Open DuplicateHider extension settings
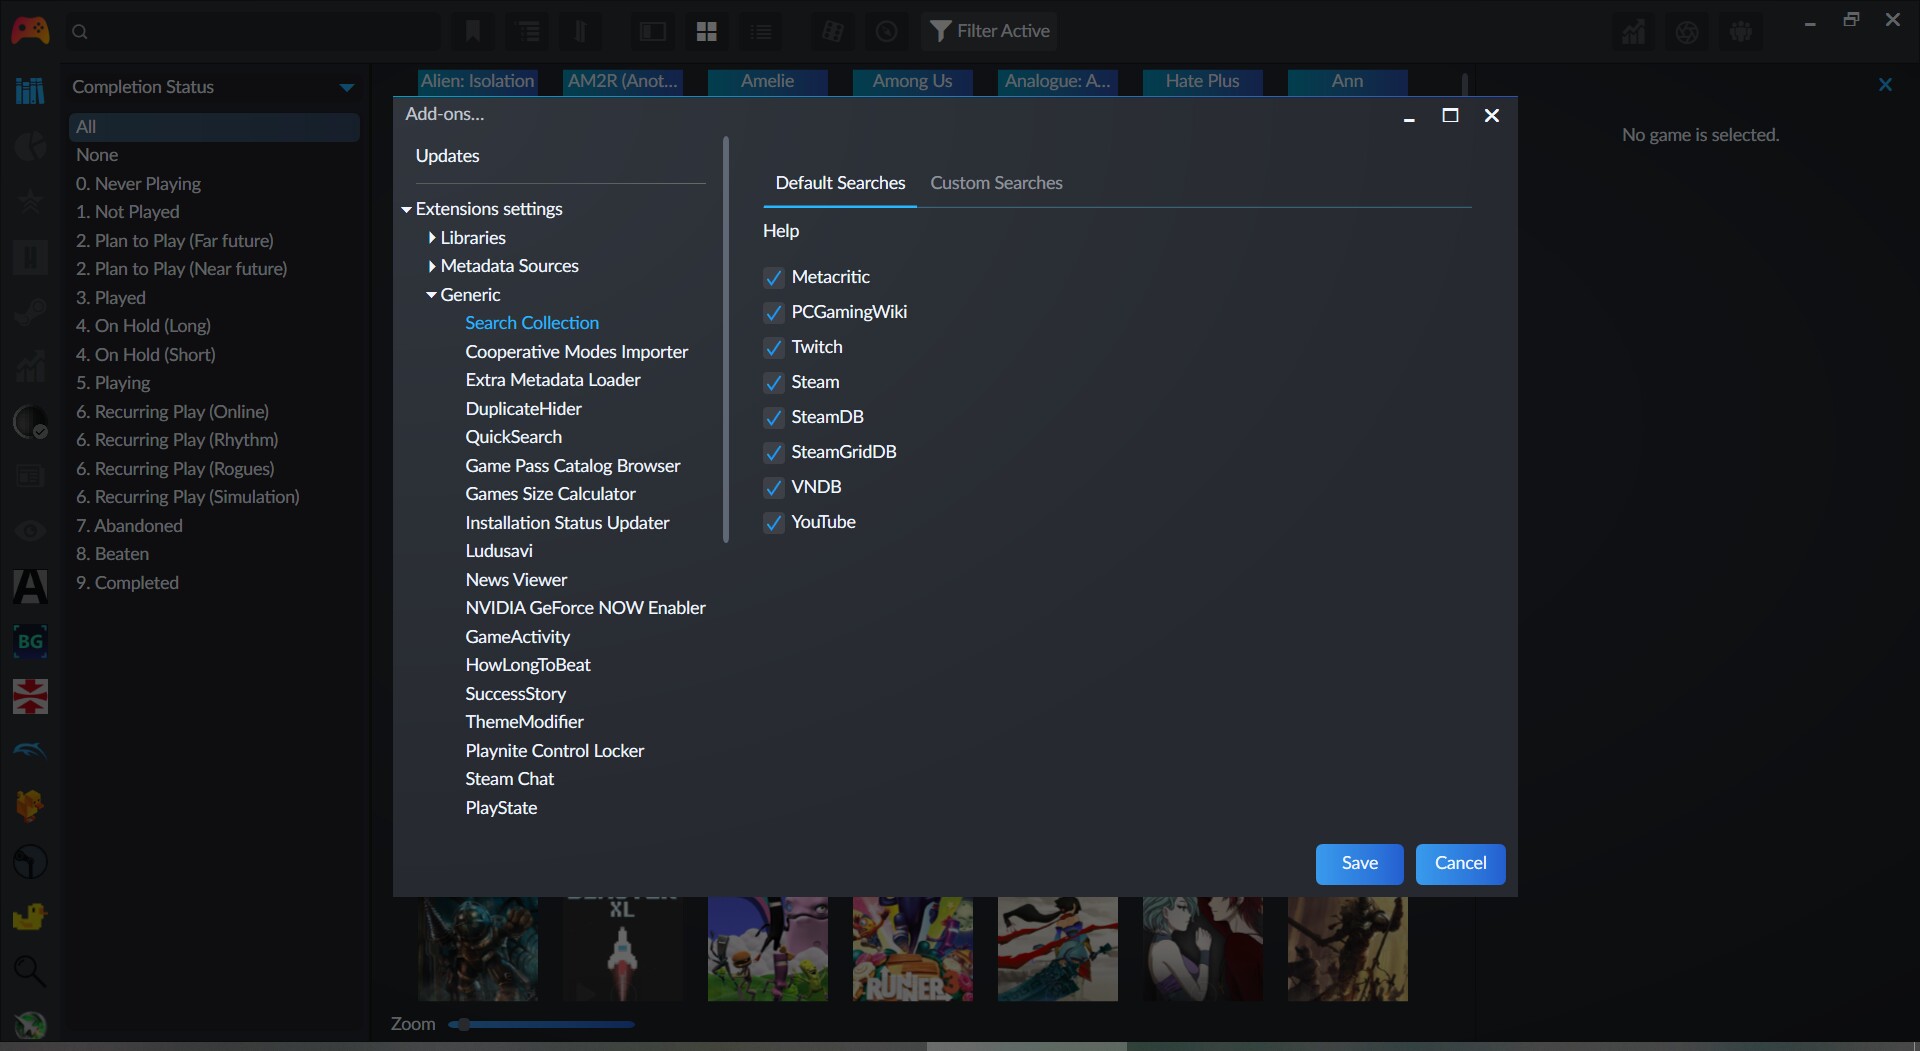The height and width of the screenshot is (1051, 1920). (x=523, y=409)
